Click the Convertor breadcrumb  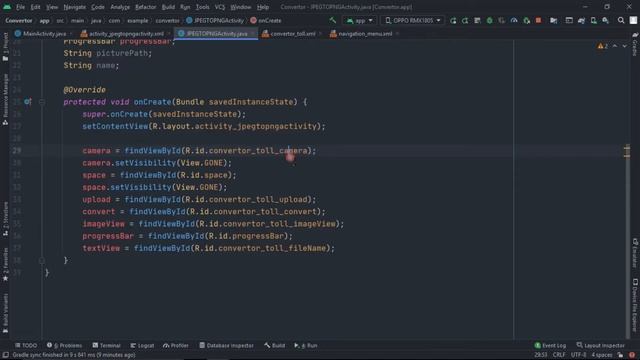tap(19, 20)
